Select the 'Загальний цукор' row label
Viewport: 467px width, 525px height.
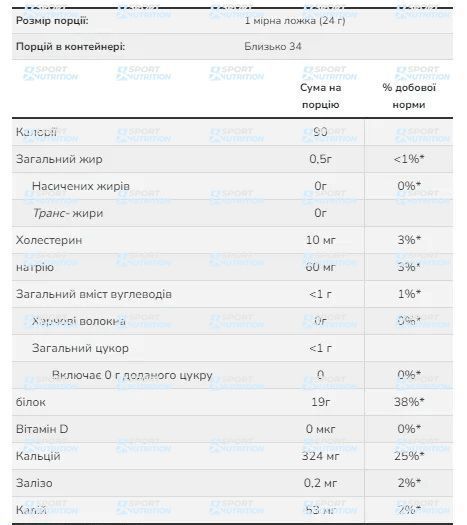coord(80,348)
